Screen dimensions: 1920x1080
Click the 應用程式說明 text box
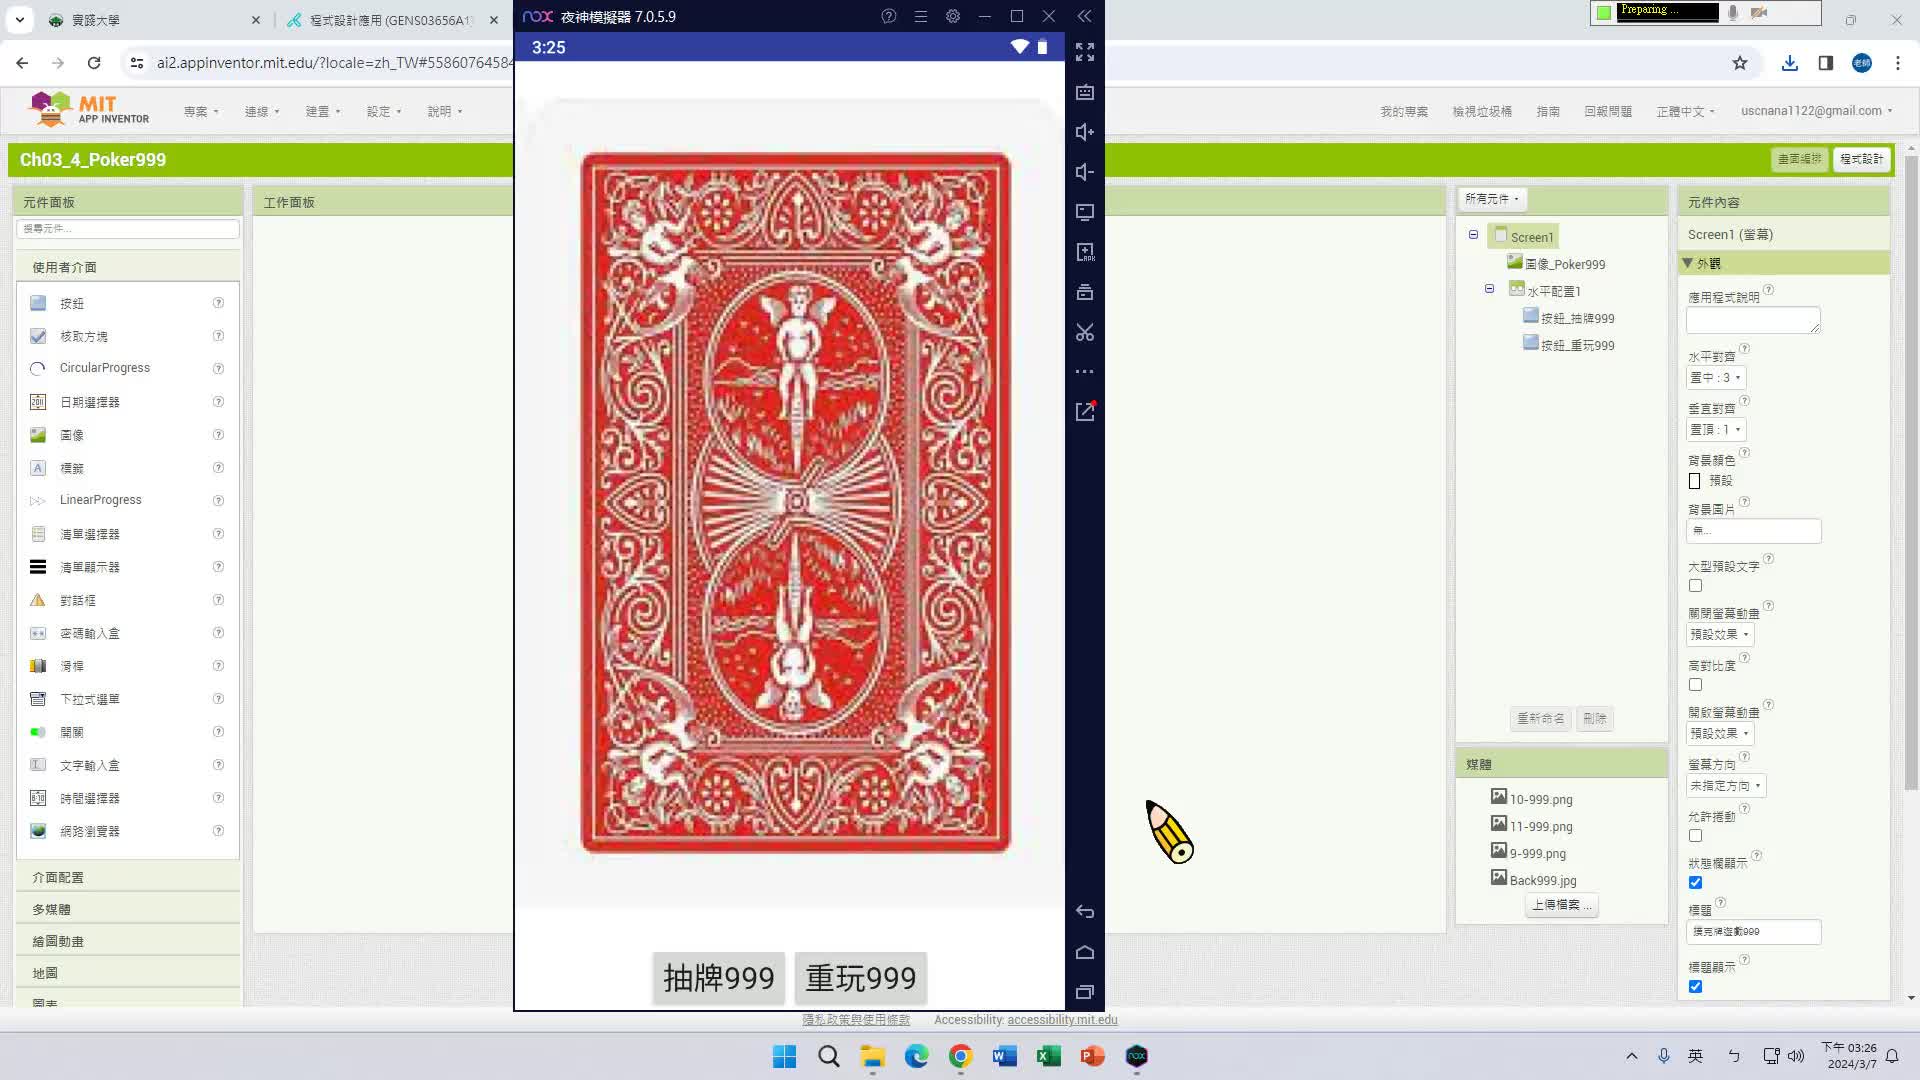click(x=1753, y=320)
